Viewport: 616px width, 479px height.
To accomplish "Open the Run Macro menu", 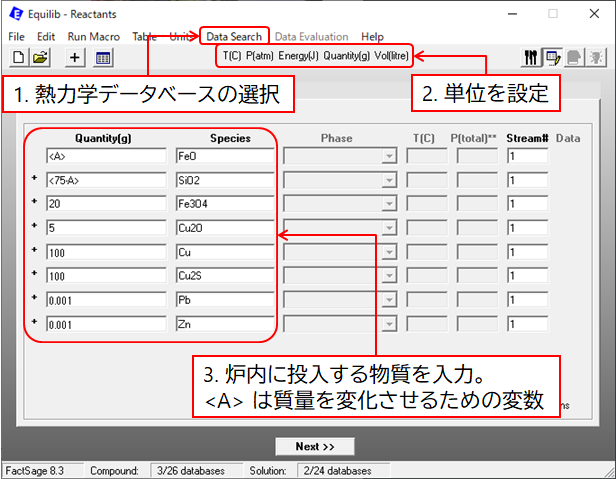I will (x=93, y=36).
